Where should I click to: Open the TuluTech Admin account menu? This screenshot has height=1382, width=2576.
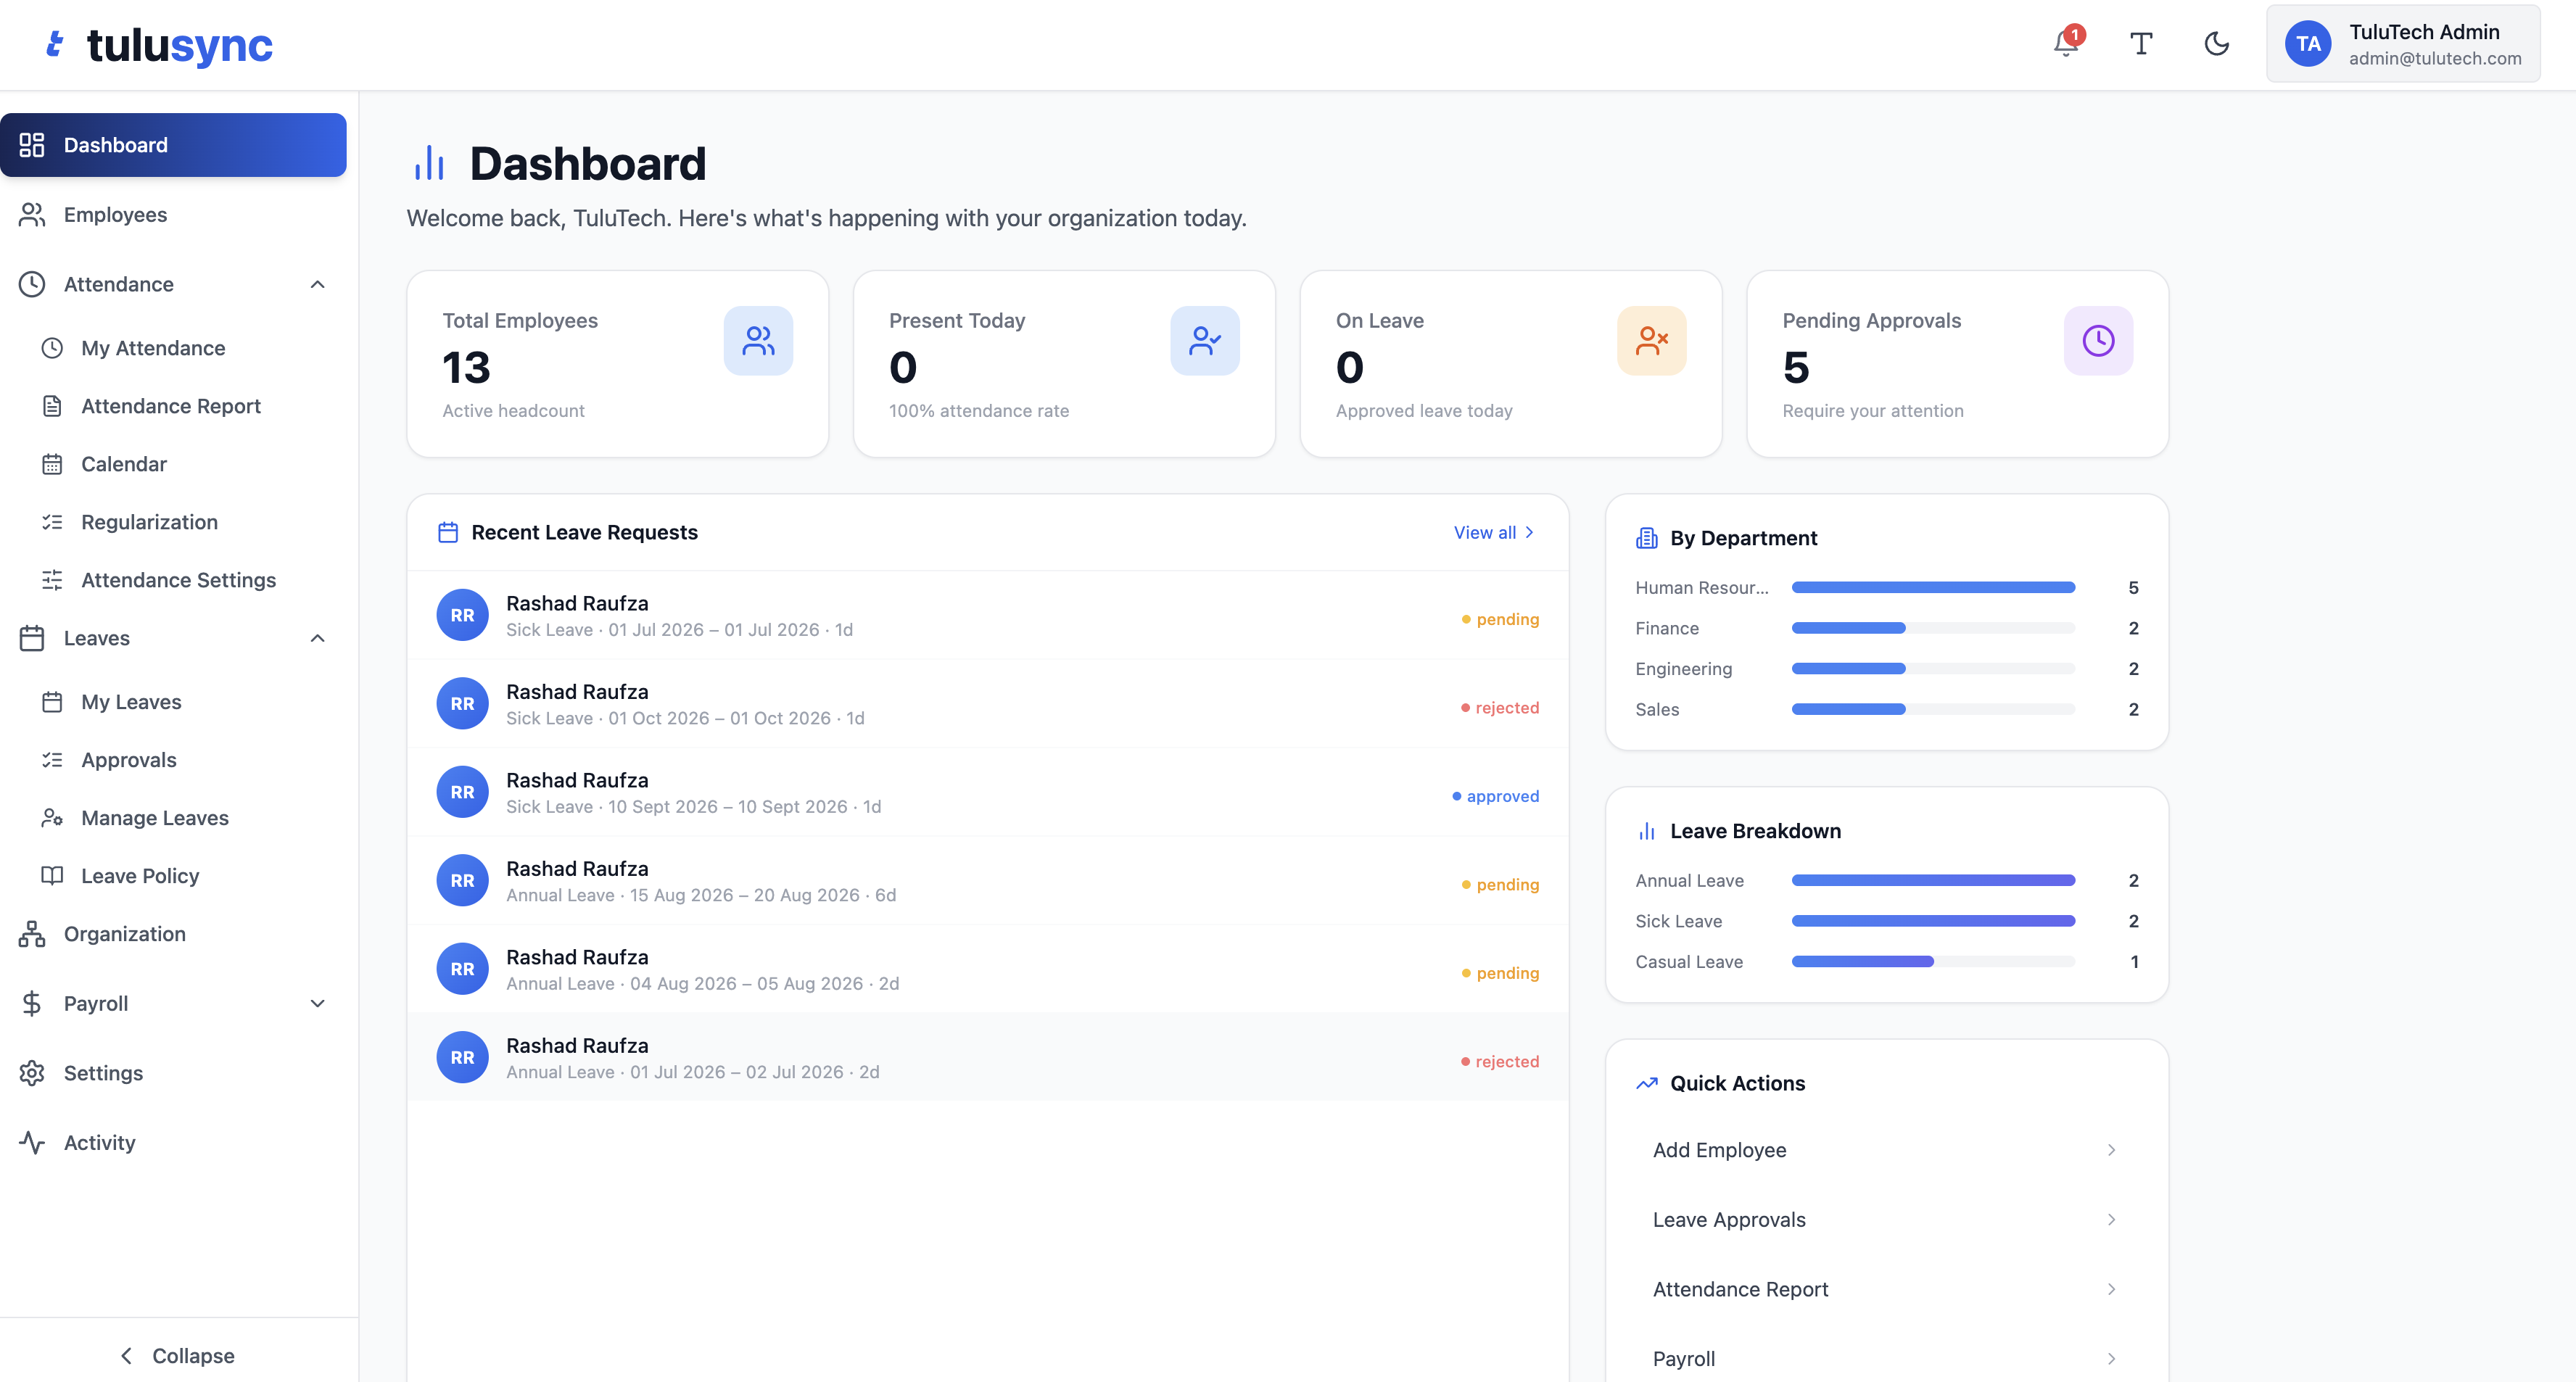click(2403, 43)
